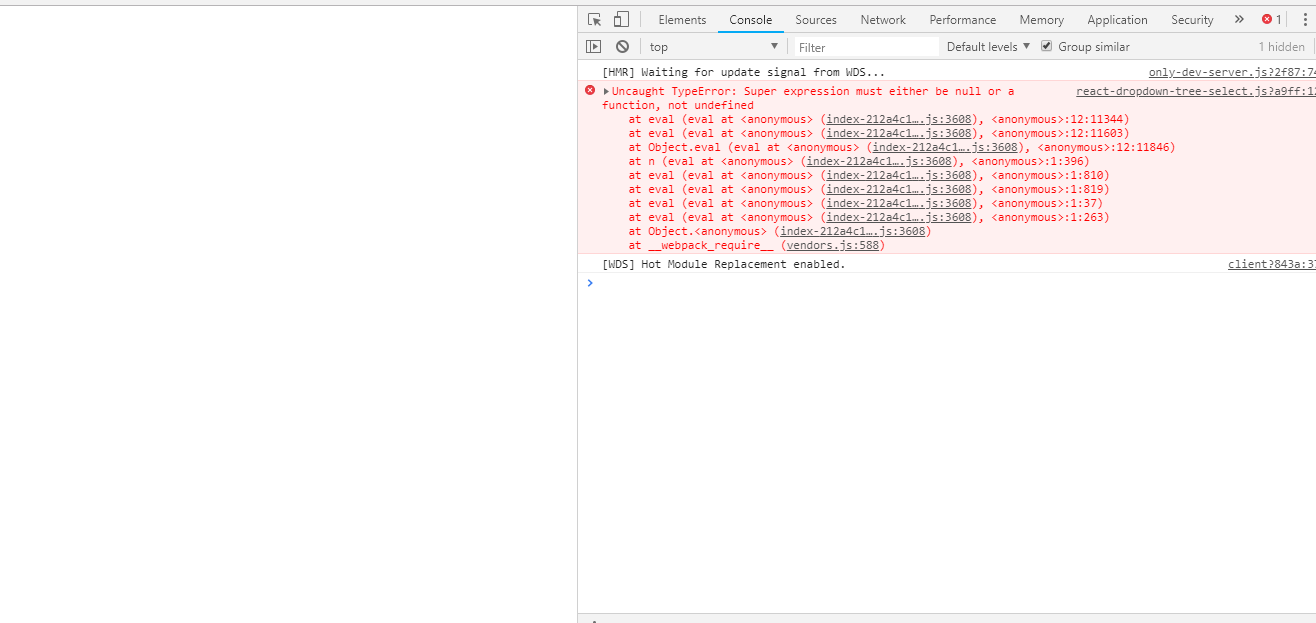Open the Sources tab
This screenshot has height=623, width=1316.
816,20
